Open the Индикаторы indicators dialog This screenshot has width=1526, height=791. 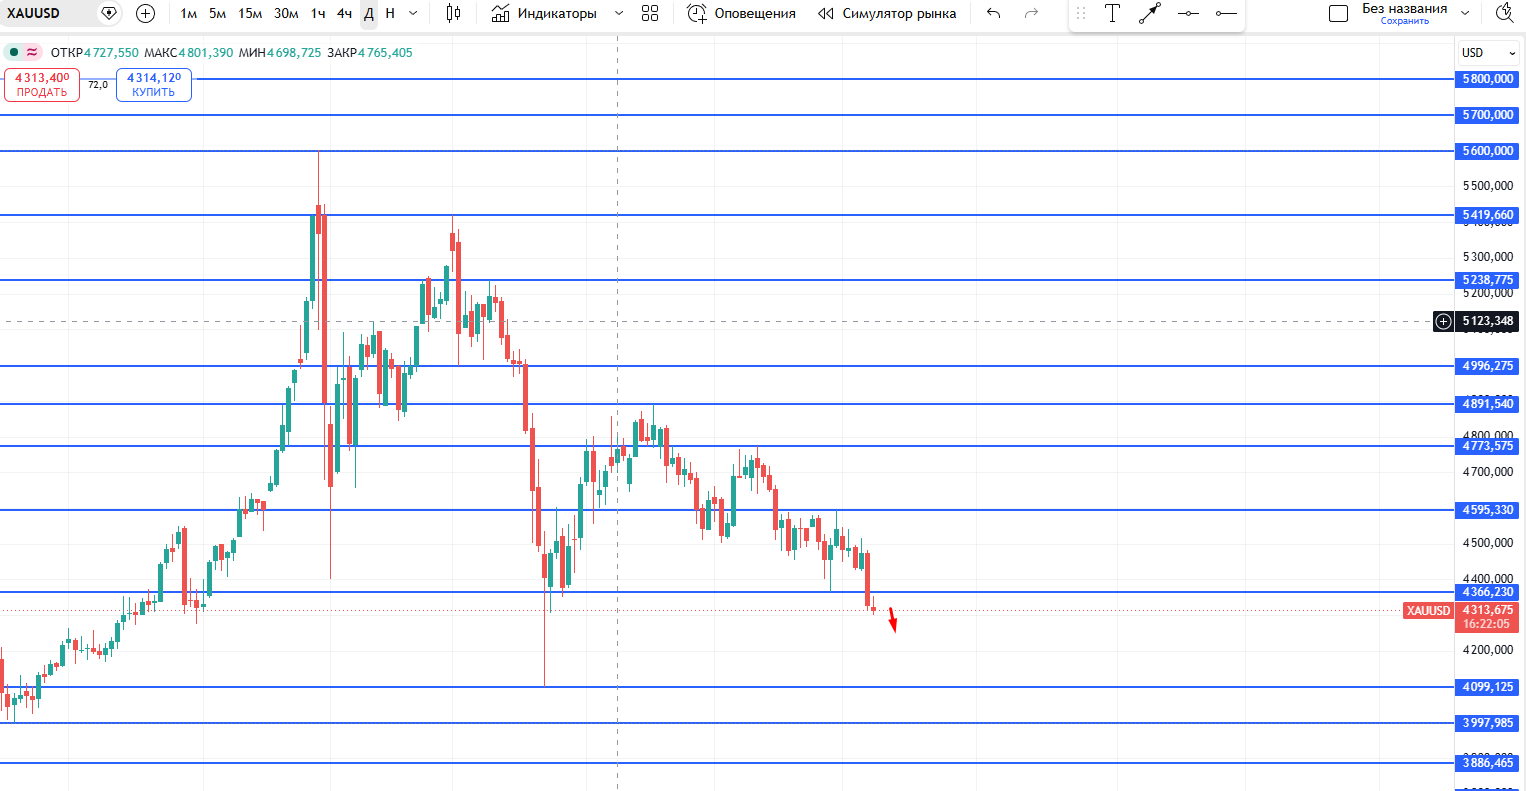545,13
